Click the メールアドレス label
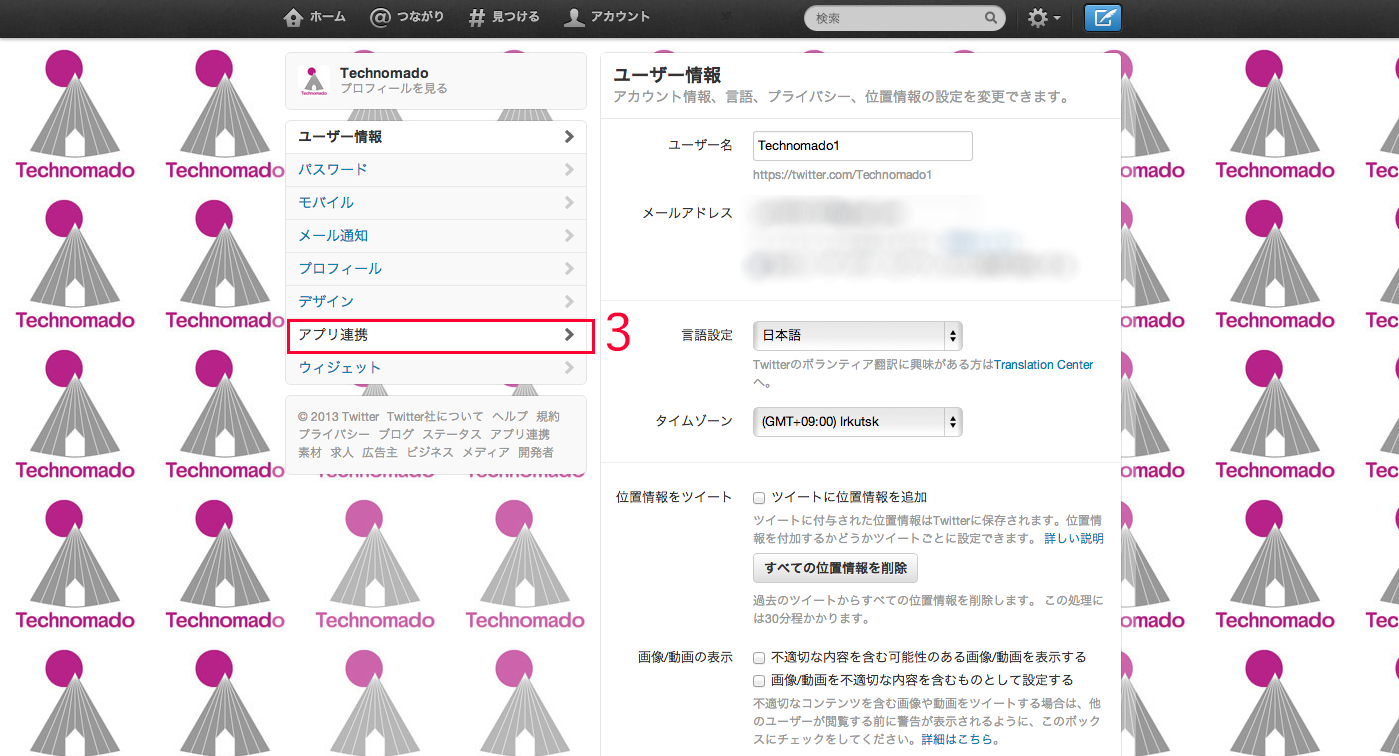 687,213
